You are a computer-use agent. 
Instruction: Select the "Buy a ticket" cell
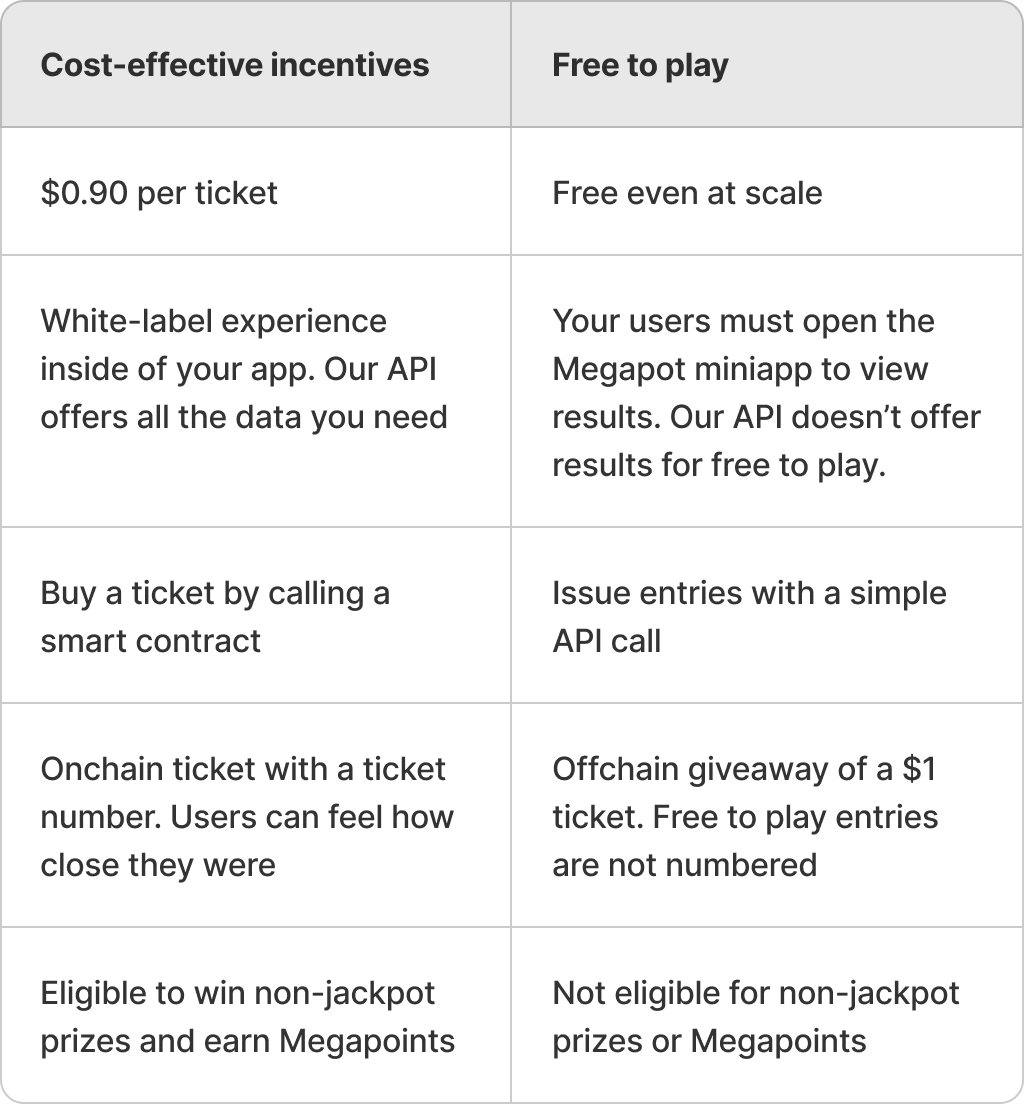coord(215,616)
